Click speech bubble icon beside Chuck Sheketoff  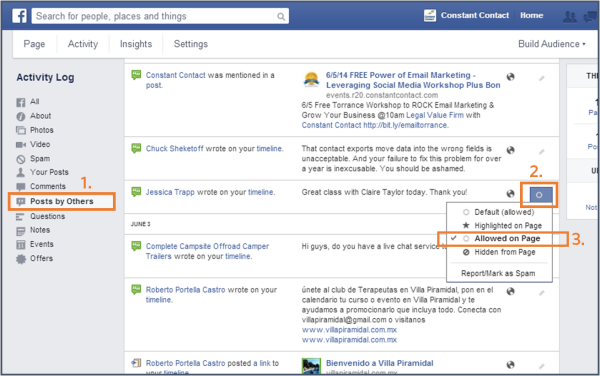[136, 148]
